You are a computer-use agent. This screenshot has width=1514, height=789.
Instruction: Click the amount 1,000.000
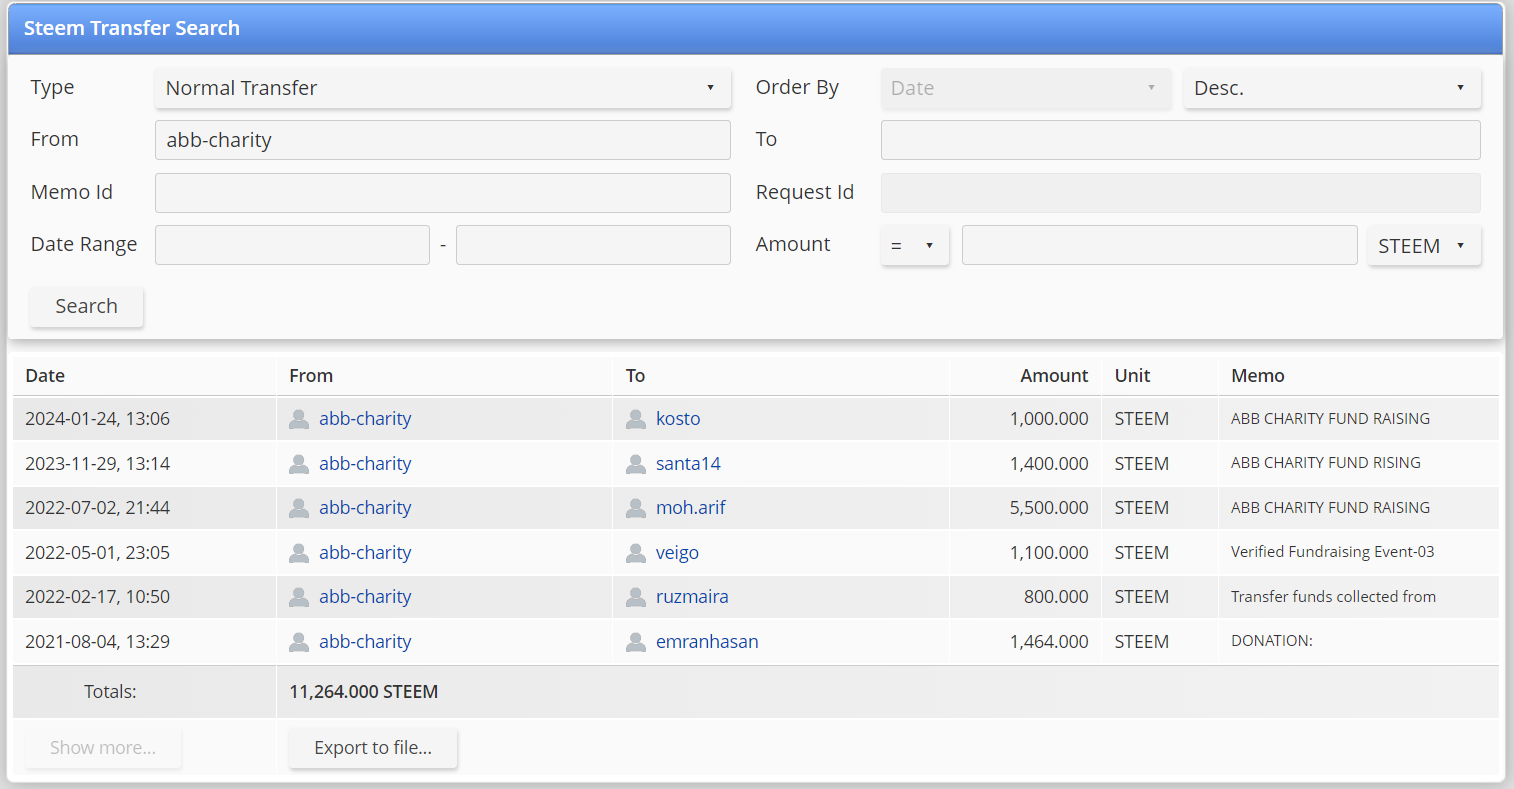click(1049, 419)
